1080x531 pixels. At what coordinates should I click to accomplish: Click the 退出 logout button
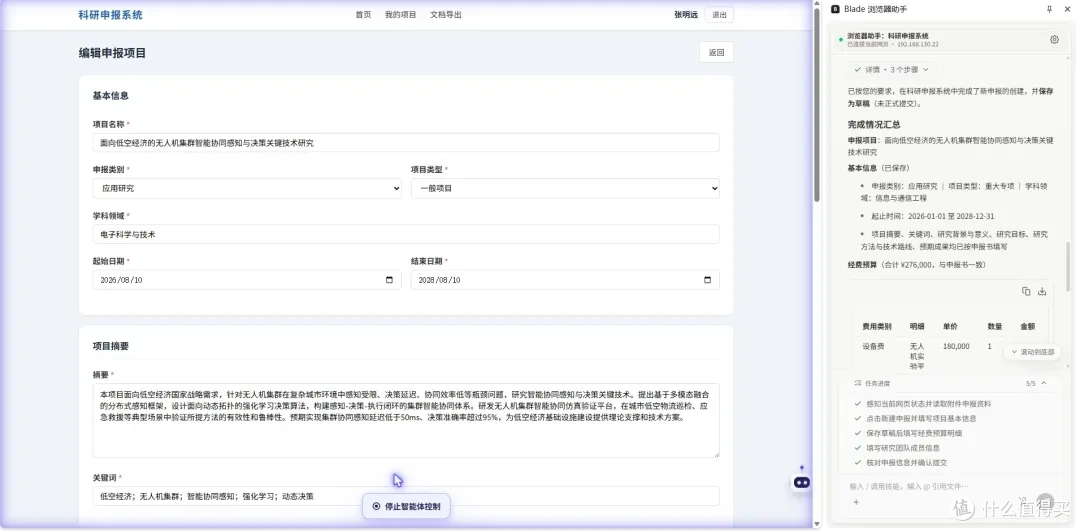click(719, 14)
